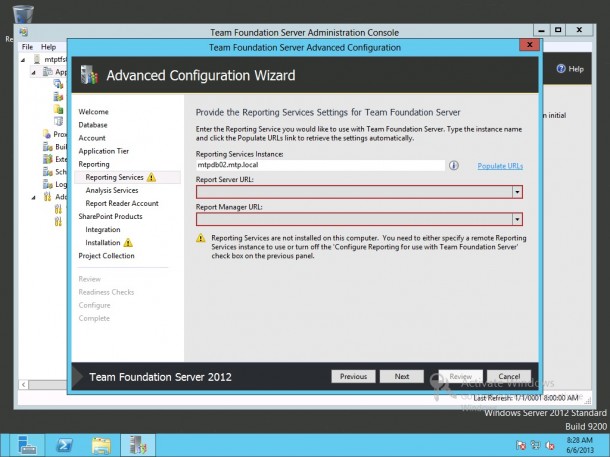The image size is (610, 457).
Task: Select Analysis Services step
Action: 112,191
